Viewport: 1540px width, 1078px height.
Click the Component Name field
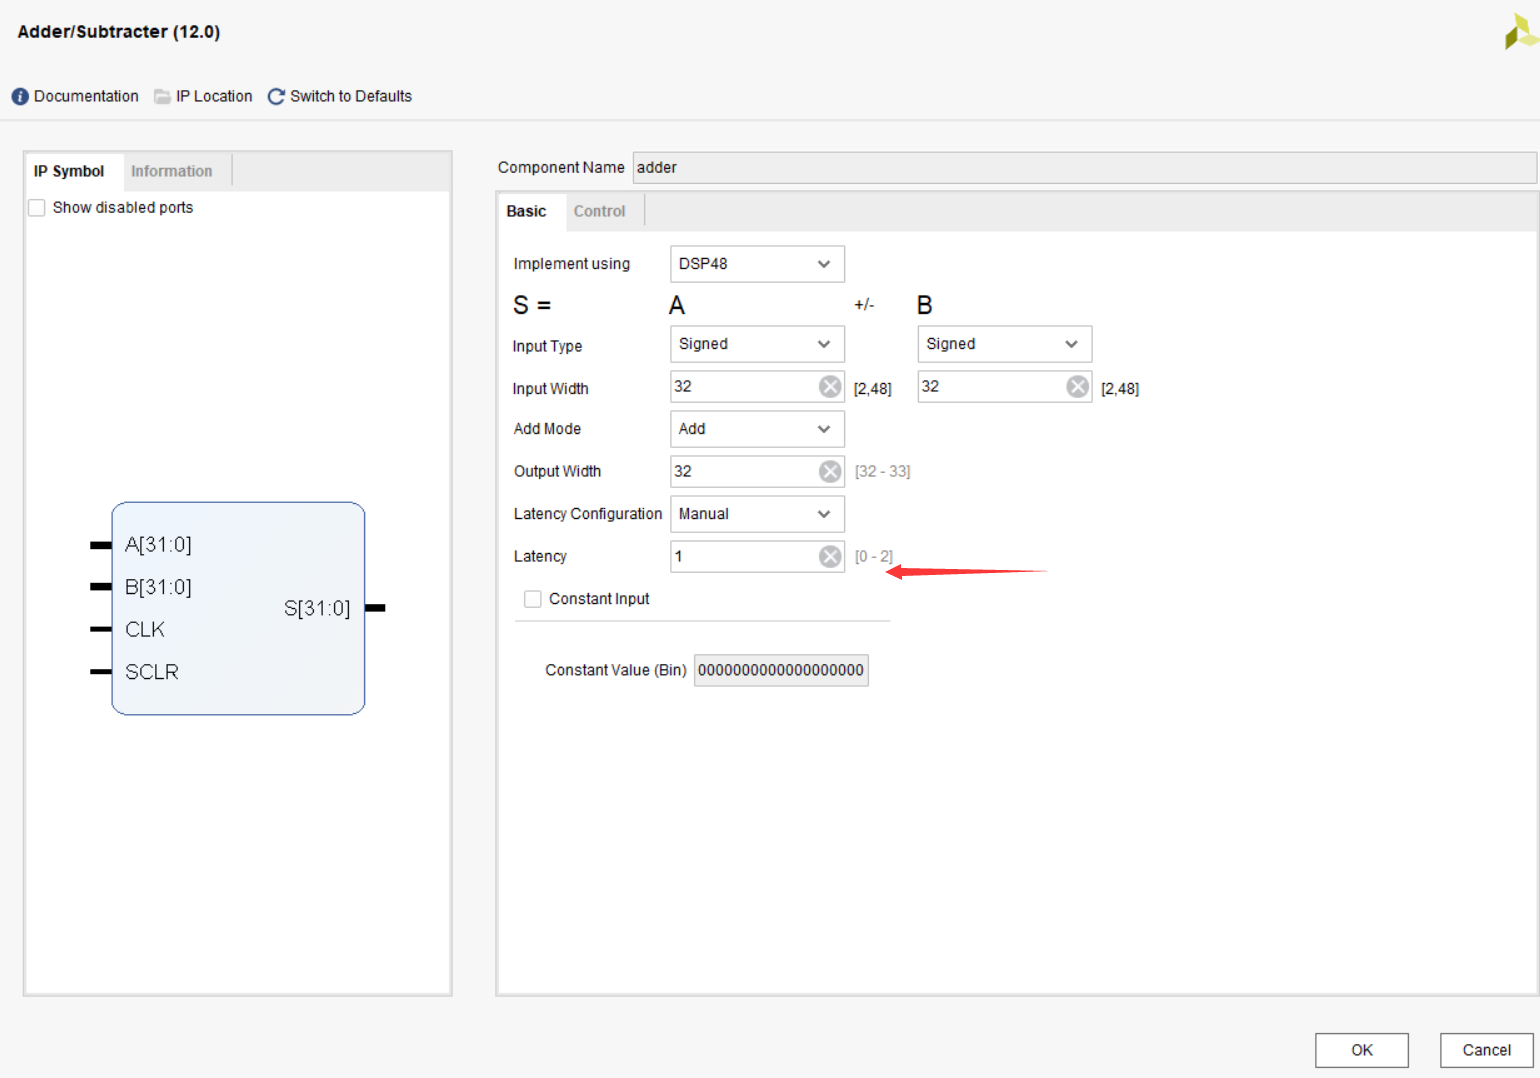(x=1084, y=168)
